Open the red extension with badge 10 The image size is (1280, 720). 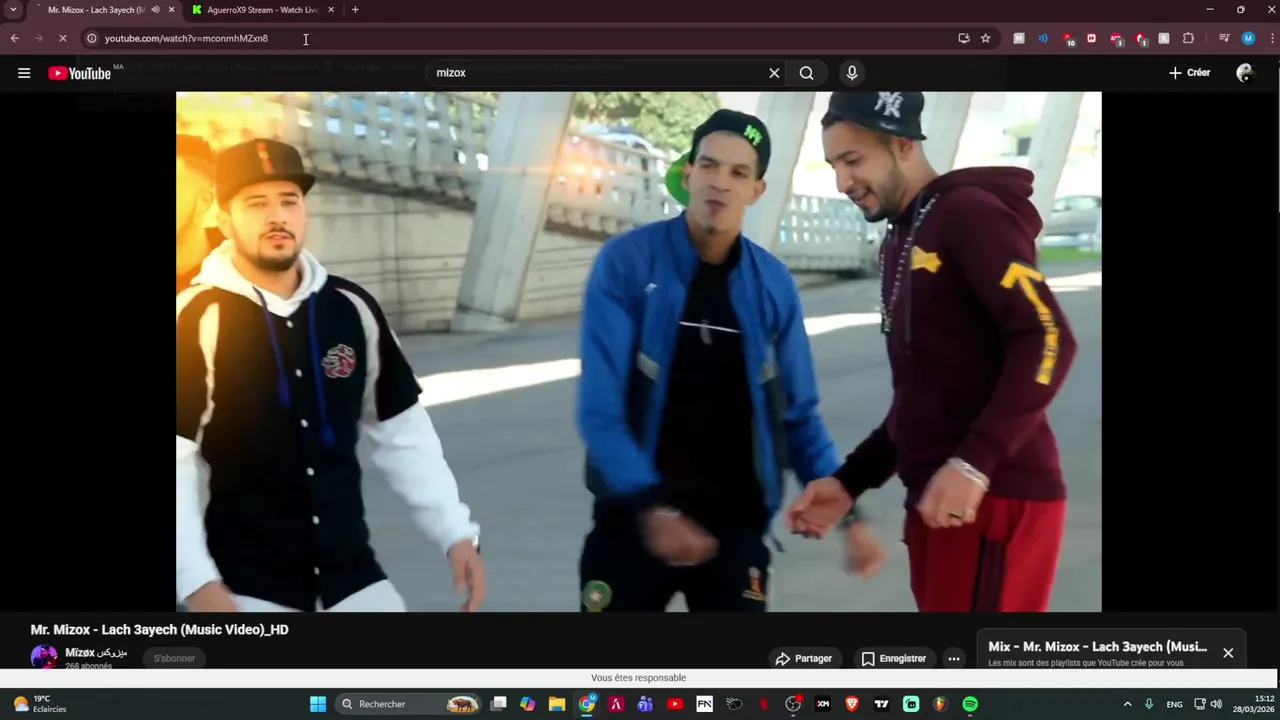(x=1067, y=39)
